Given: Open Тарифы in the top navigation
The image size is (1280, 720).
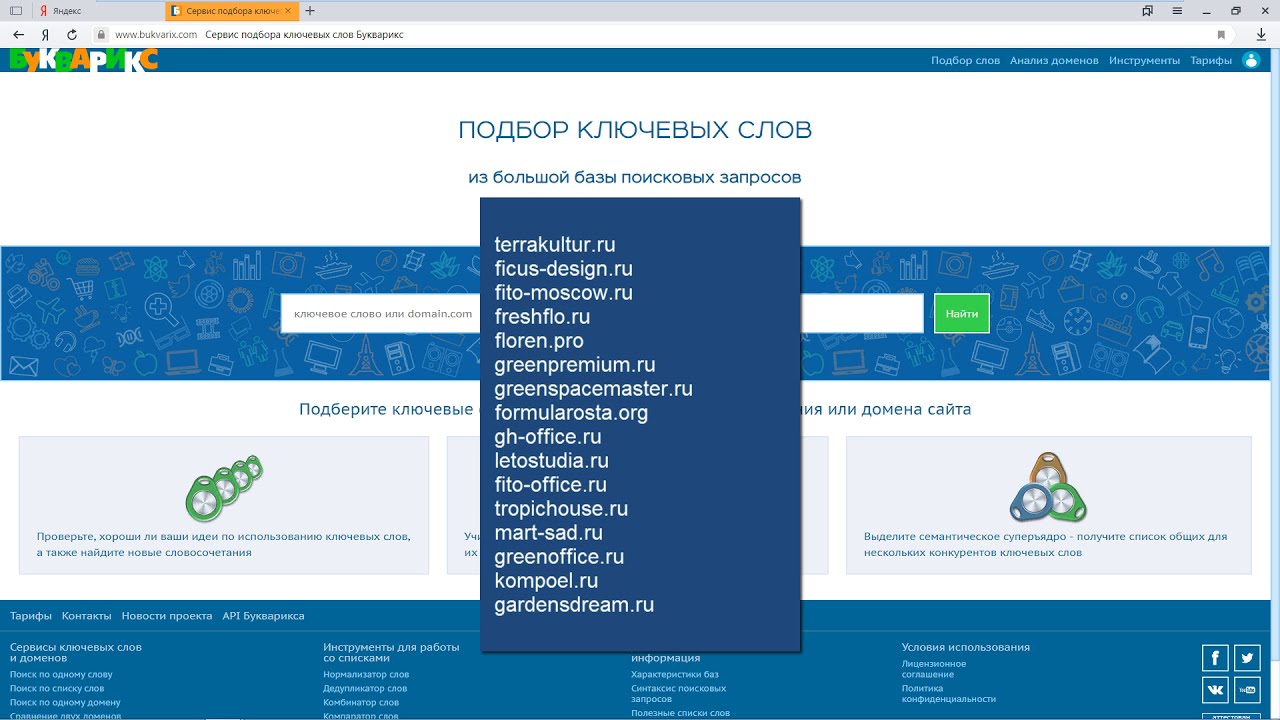Looking at the screenshot, I should (x=1211, y=60).
